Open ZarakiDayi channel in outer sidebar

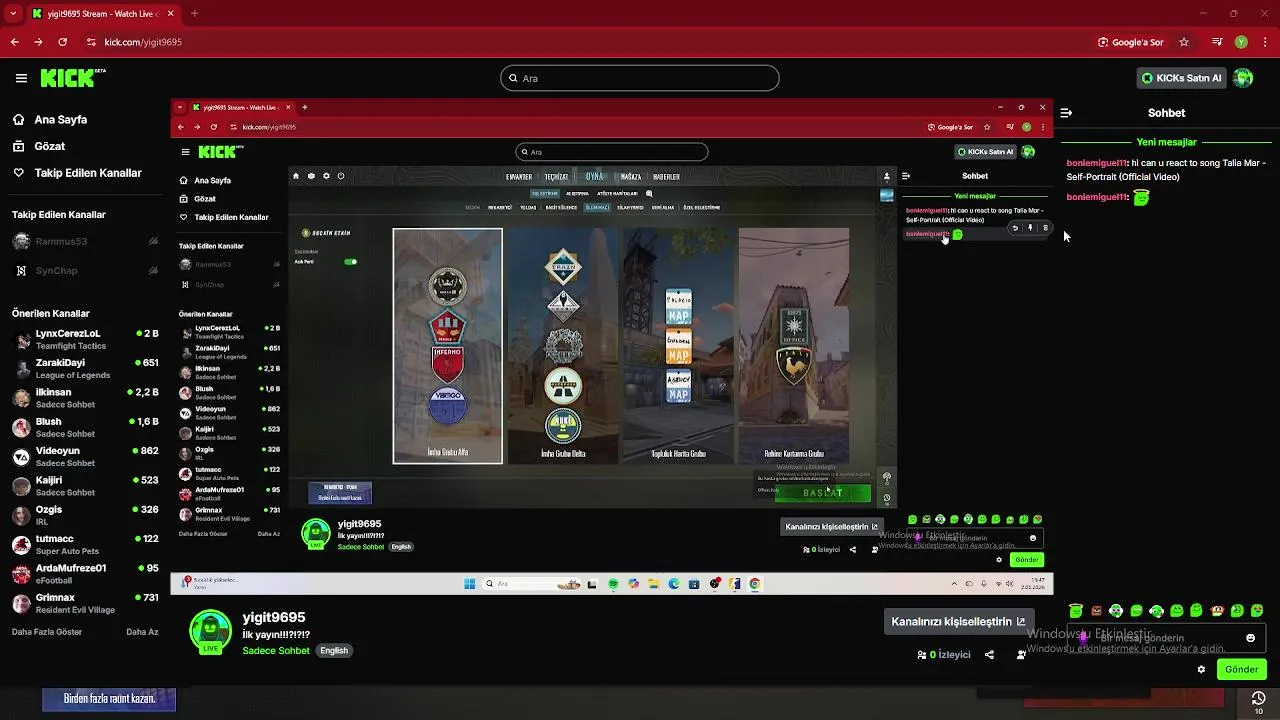point(85,368)
